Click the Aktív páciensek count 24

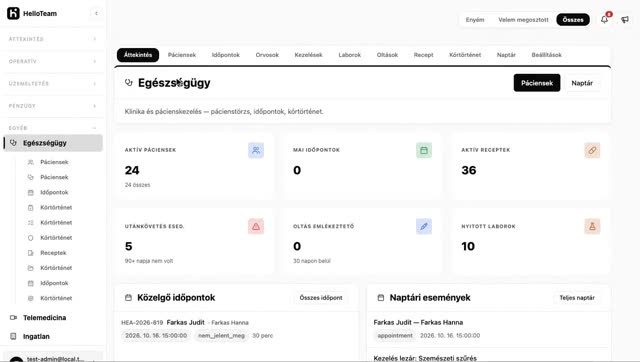tap(132, 170)
